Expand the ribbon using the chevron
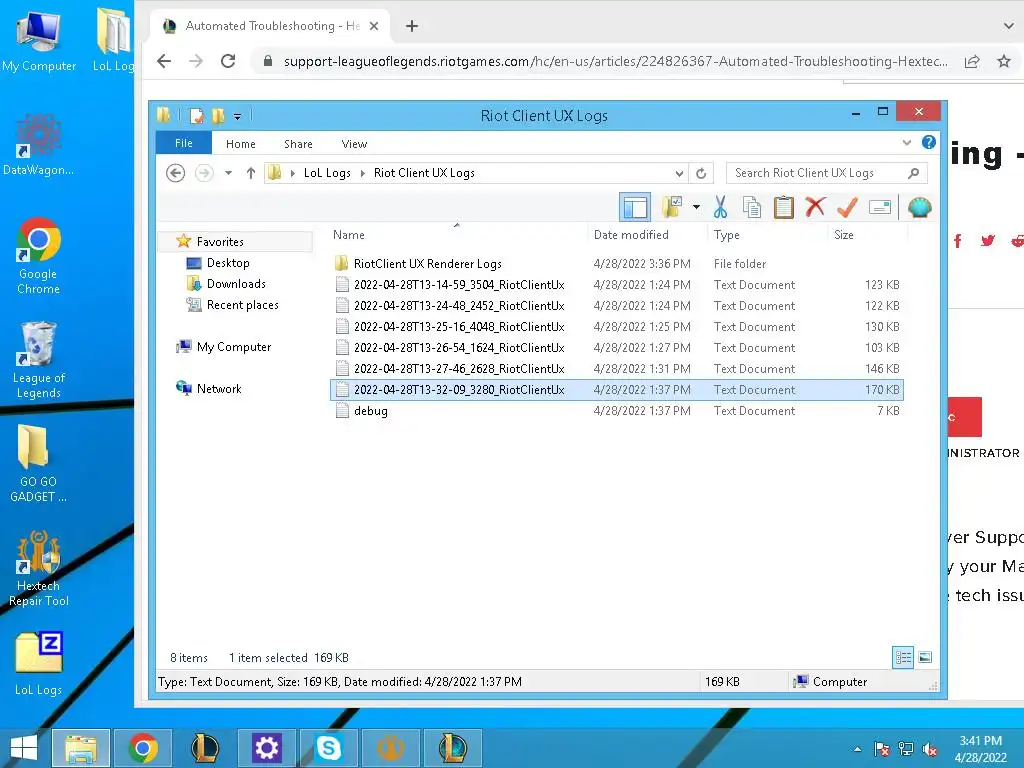The width and height of the screenshot is (1024, 768). [906, 142]
